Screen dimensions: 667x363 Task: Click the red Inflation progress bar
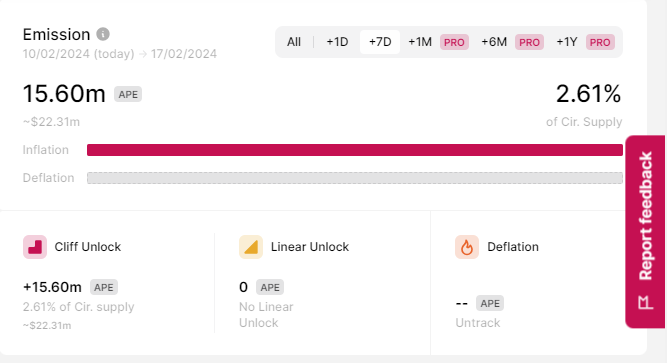(355, 150)
